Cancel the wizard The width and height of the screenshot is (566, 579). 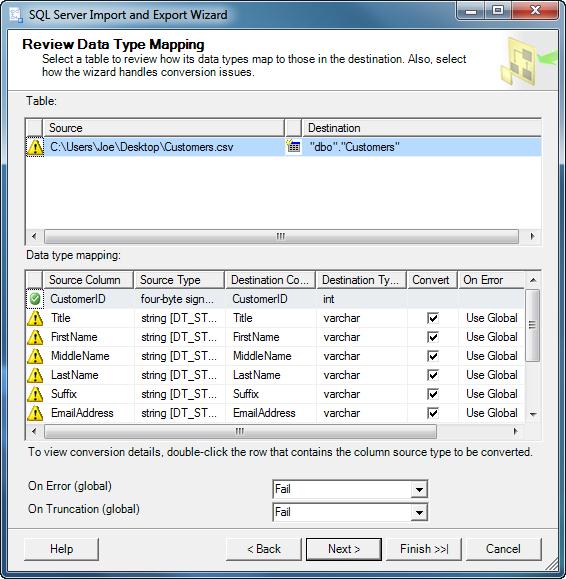504,549
